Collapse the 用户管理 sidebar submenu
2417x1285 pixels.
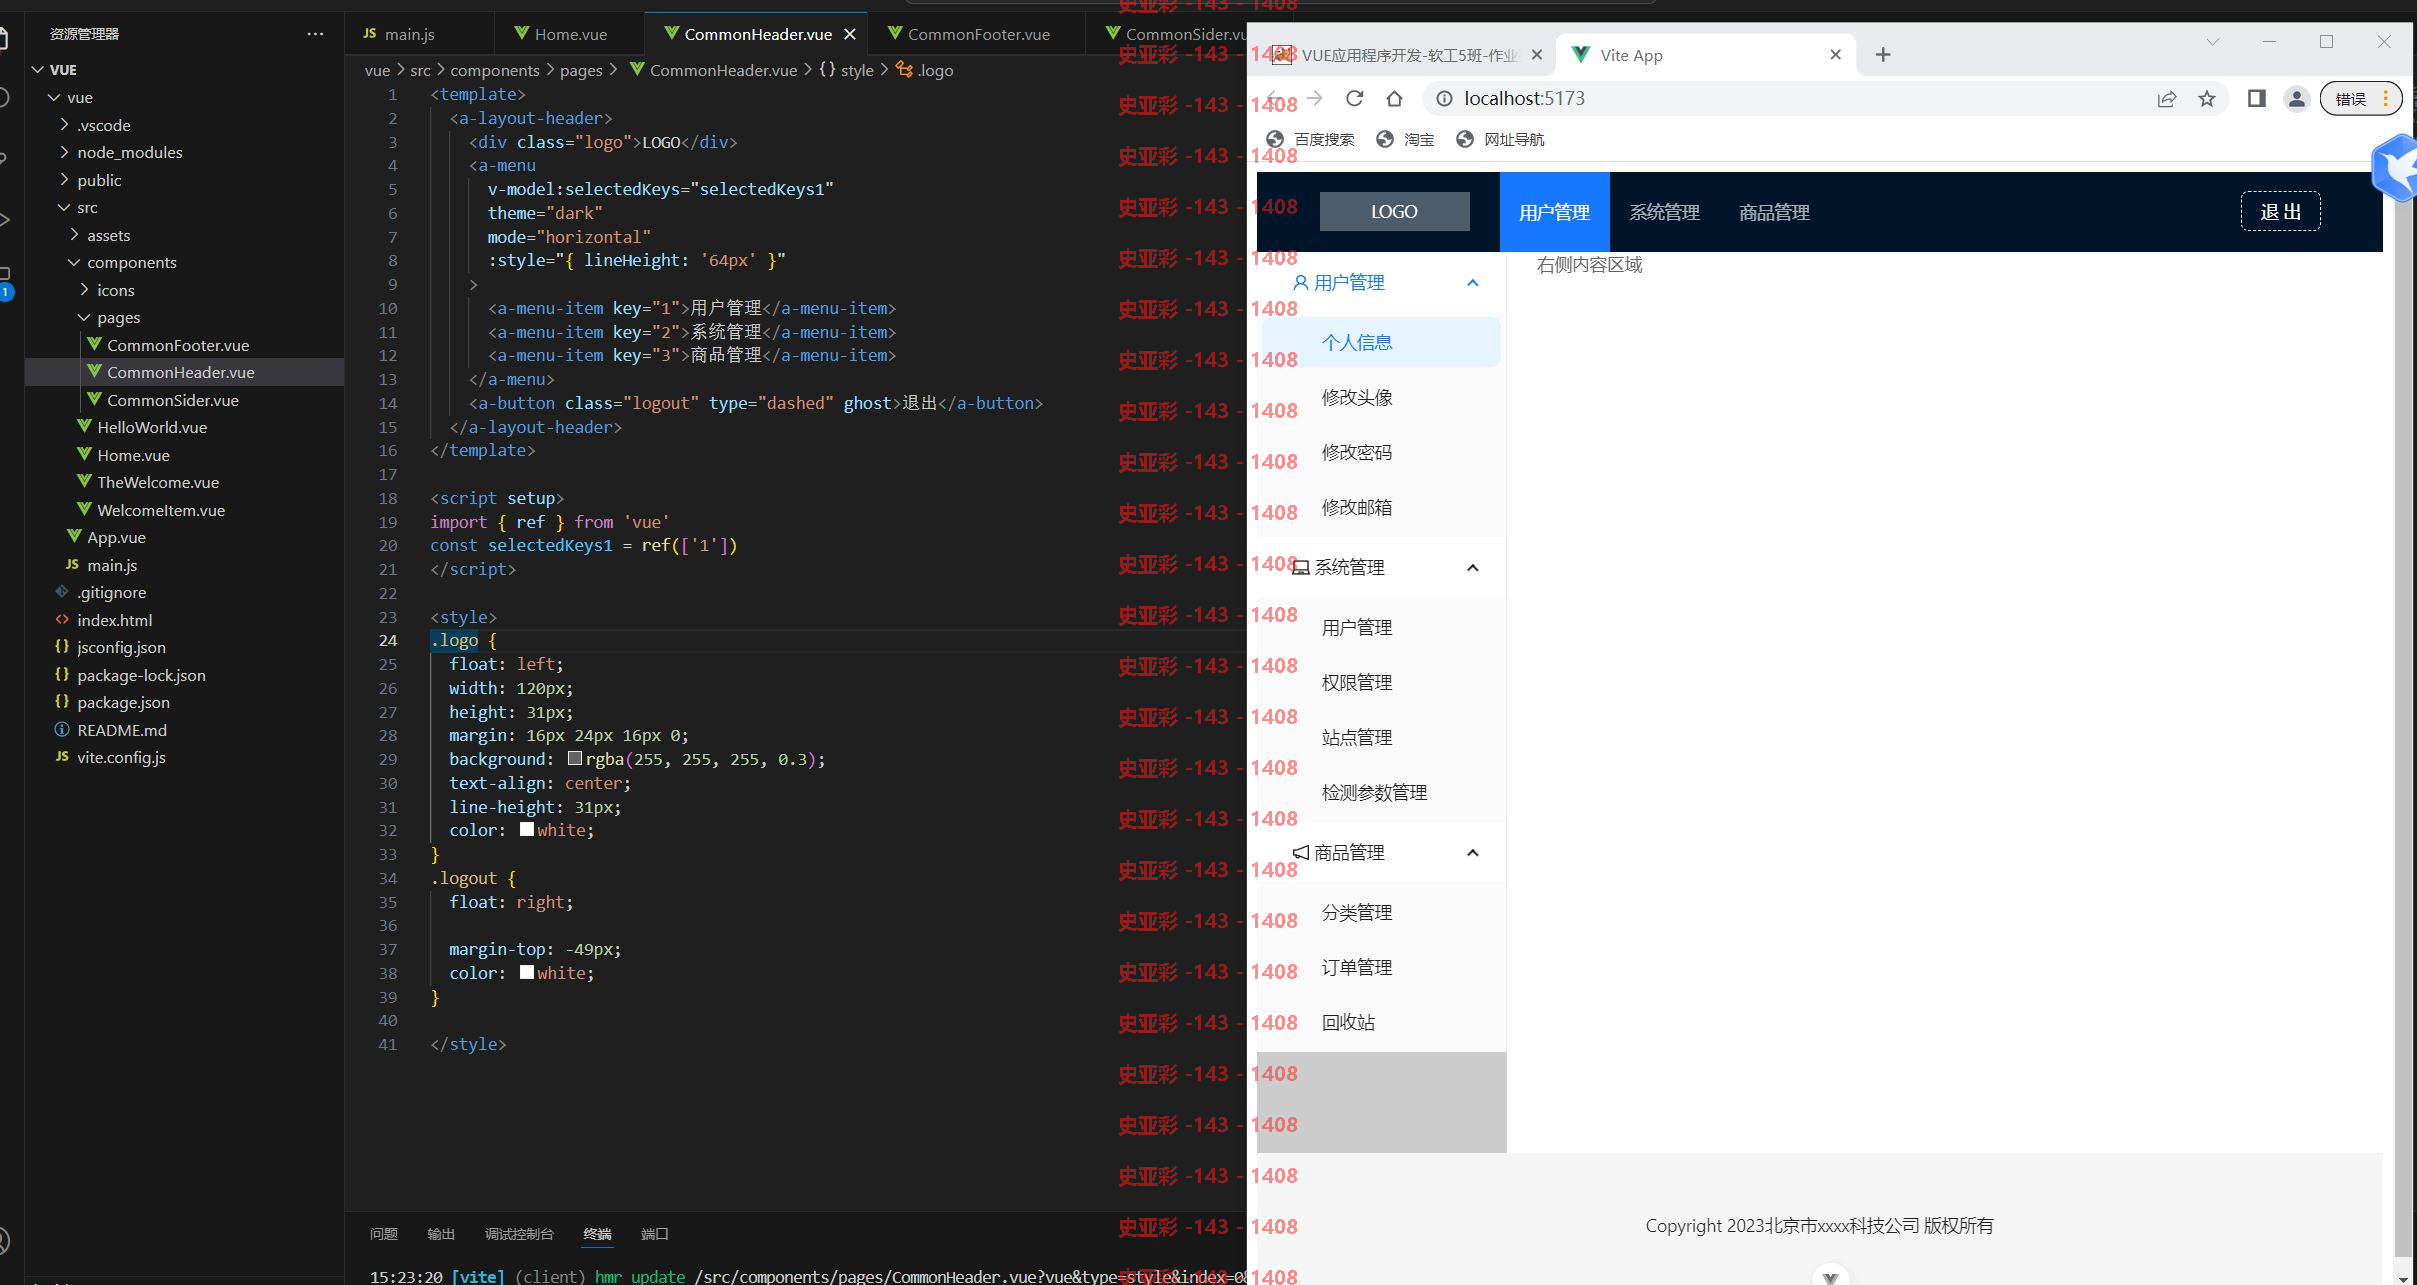click(1382, 283)
